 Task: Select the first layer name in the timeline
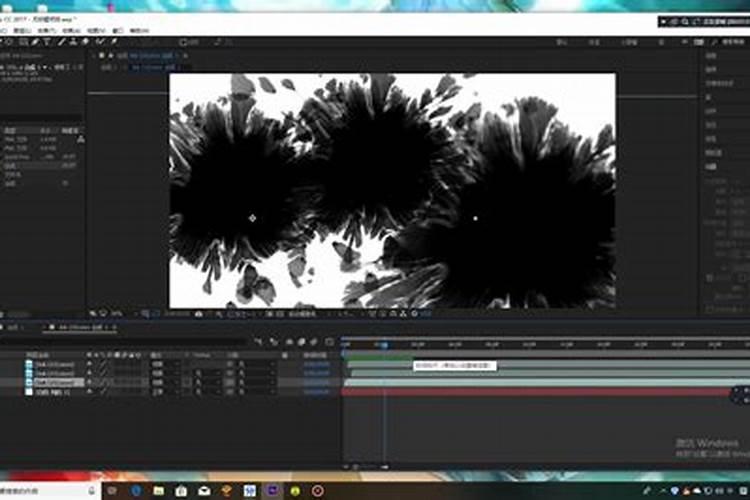pyautogui.click(x=55, y=364)
